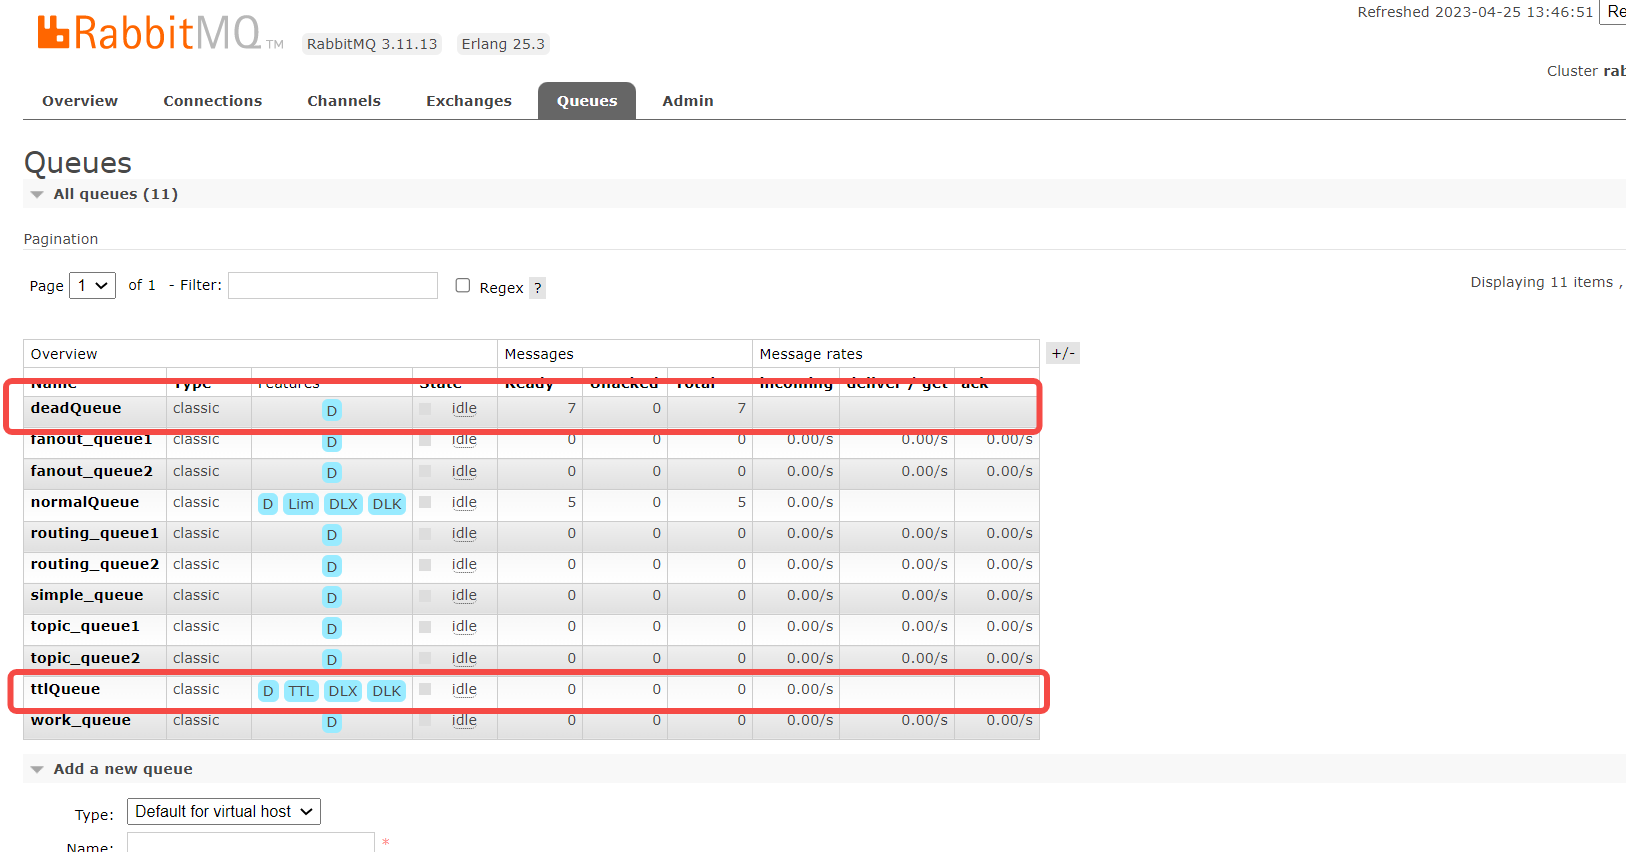Image resolution: width=1626 pixels, height=852 pixels.
Task: Click the D badge in the simple_queue row
Action: click(x=332, y=597)
